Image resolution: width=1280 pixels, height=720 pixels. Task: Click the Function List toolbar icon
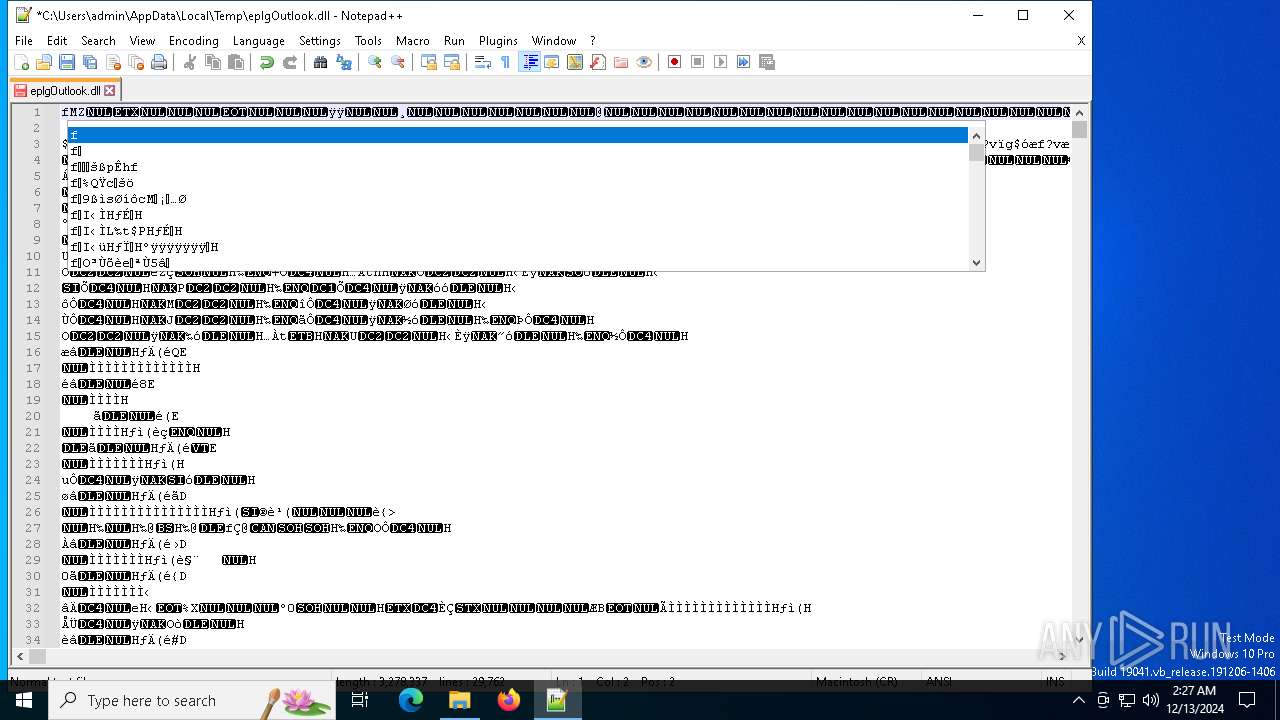click(x=598, y=62)
